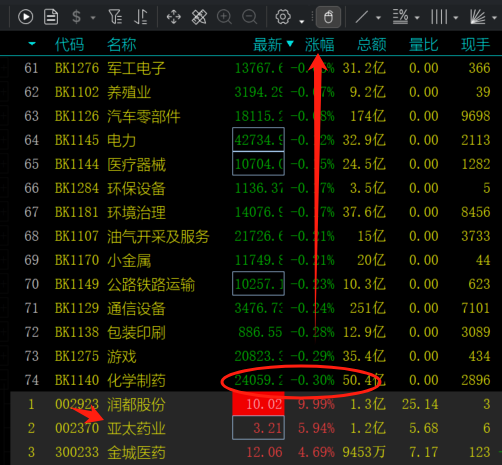Image resolution: width=502 pixels, height=465 pixels.
Task: Expand the percentage tool dropdown arrow
Action: [x=417, y=17]
